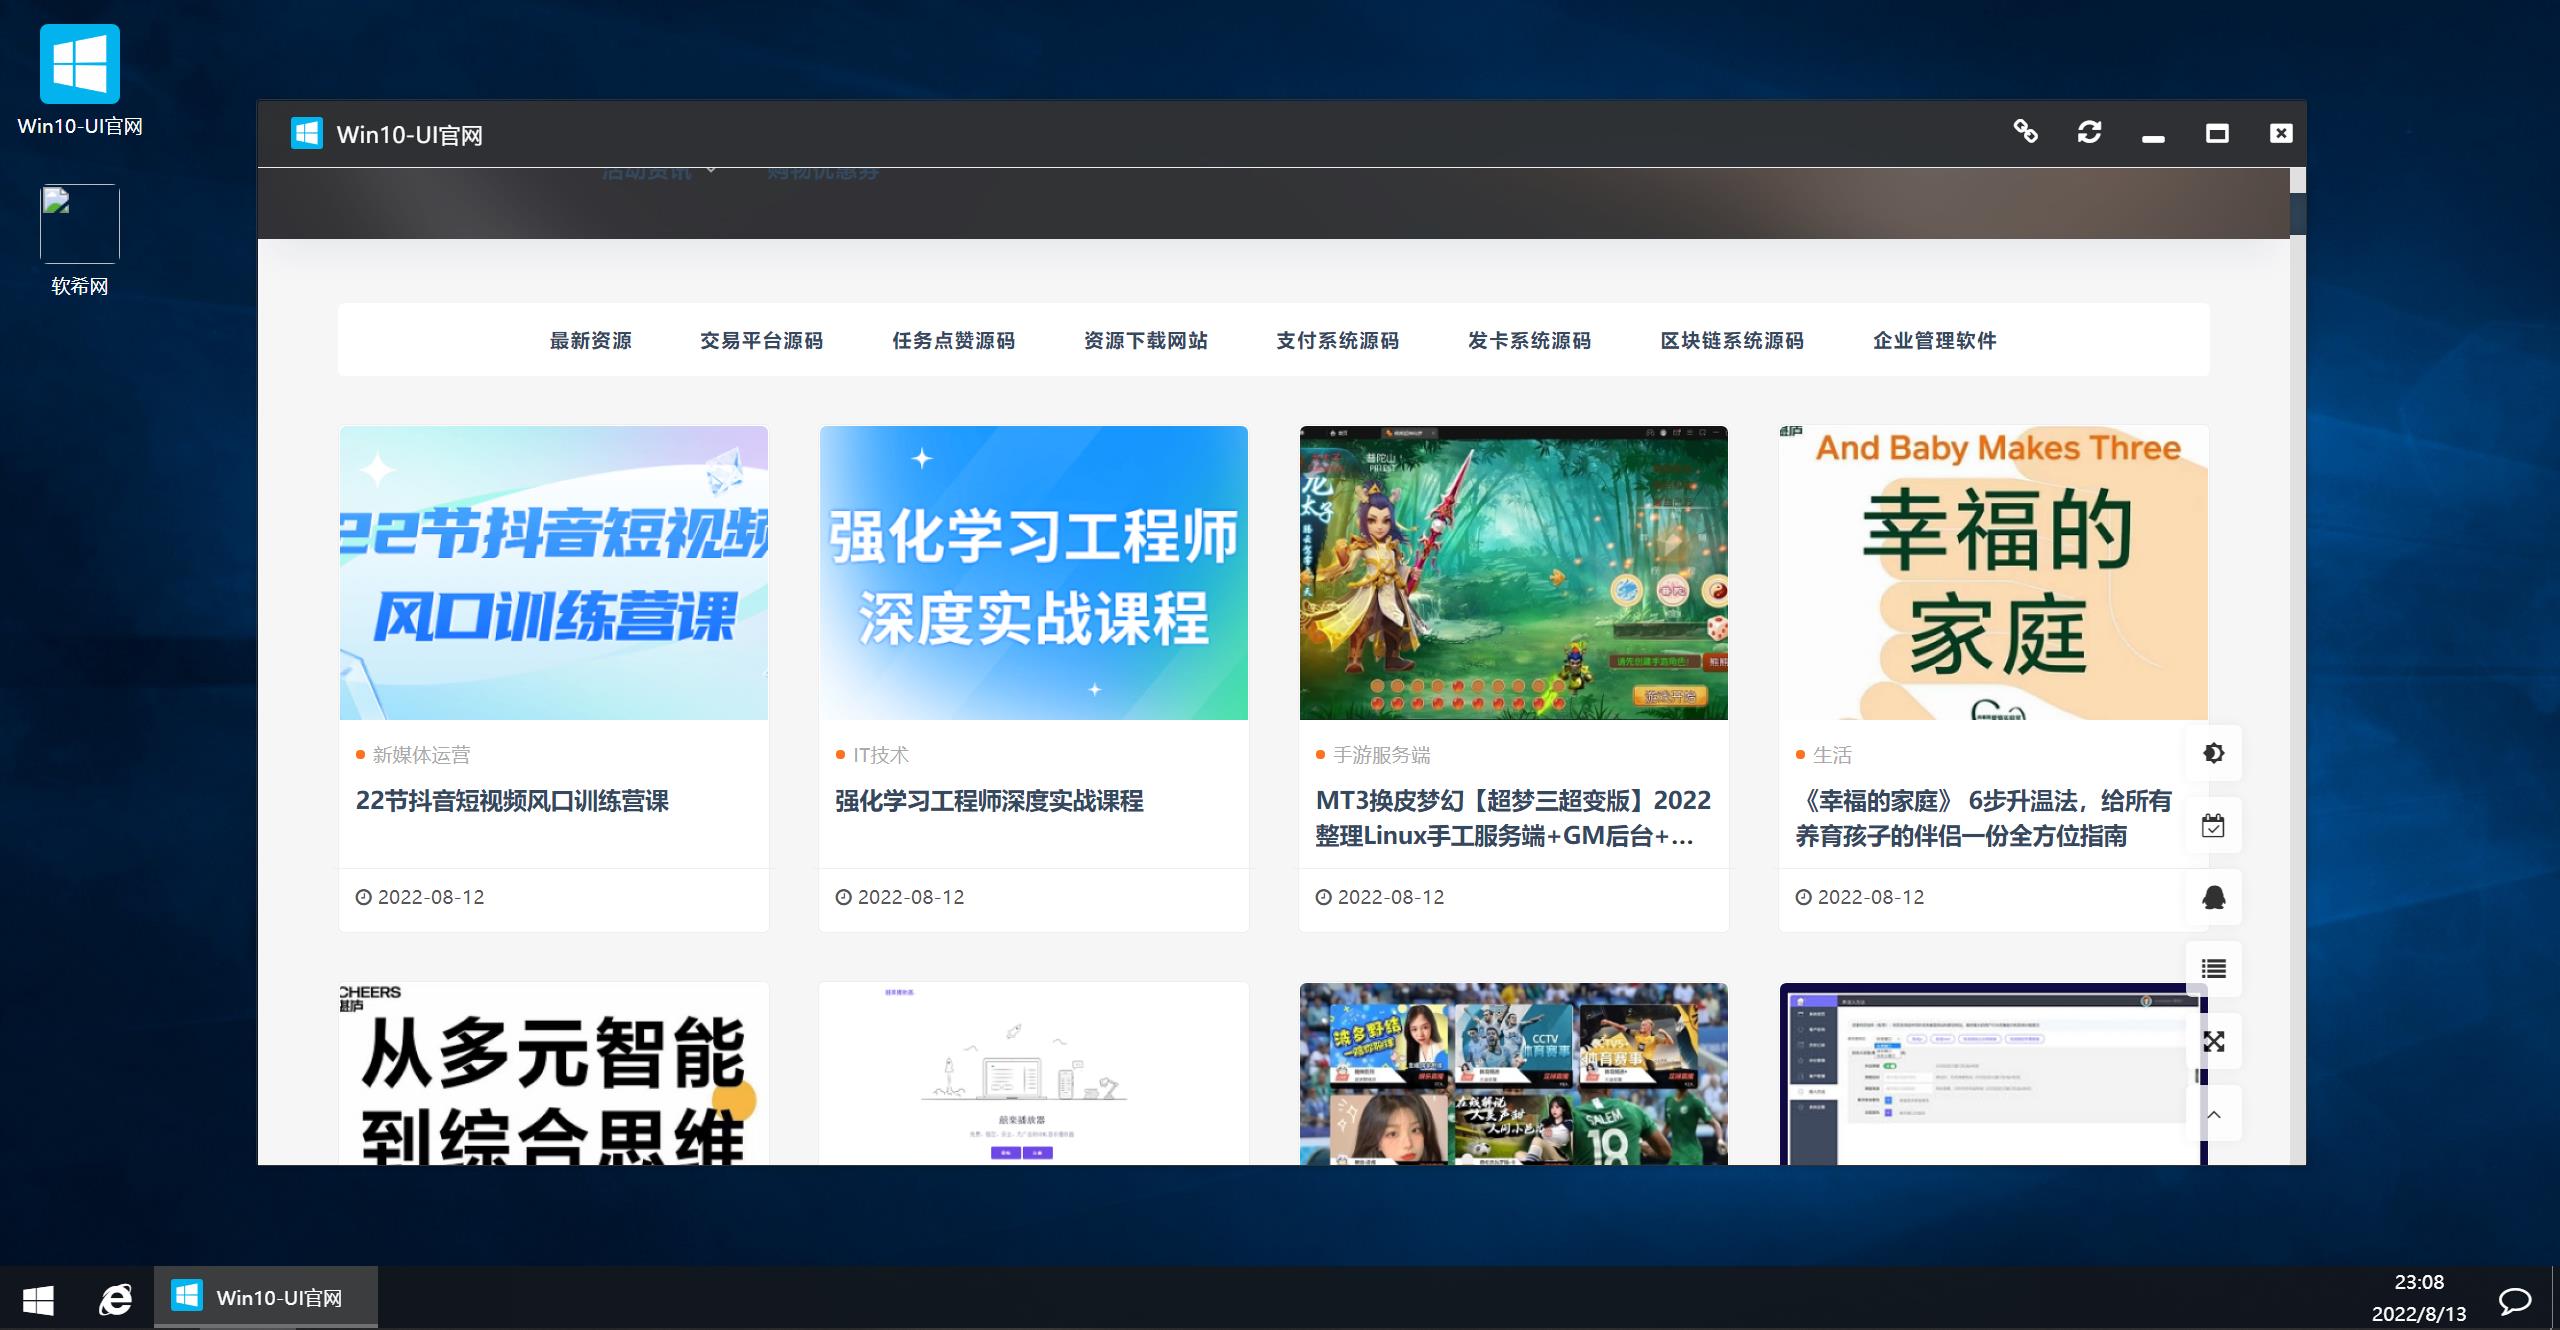Open the laptop illustration thumbnail in second row

tap(1034, 1074)
